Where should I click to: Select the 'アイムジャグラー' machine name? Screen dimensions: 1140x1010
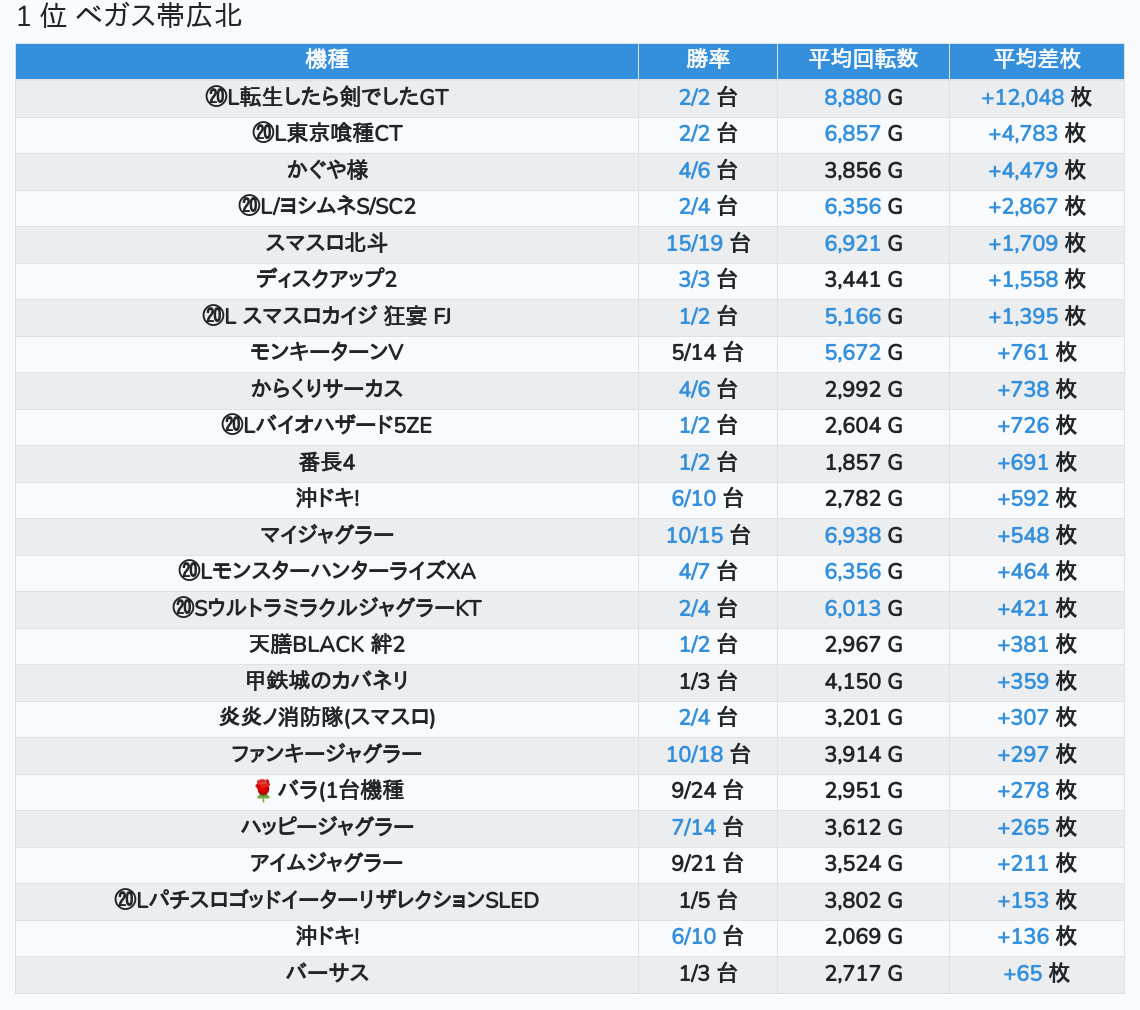[x=326, y=864]
